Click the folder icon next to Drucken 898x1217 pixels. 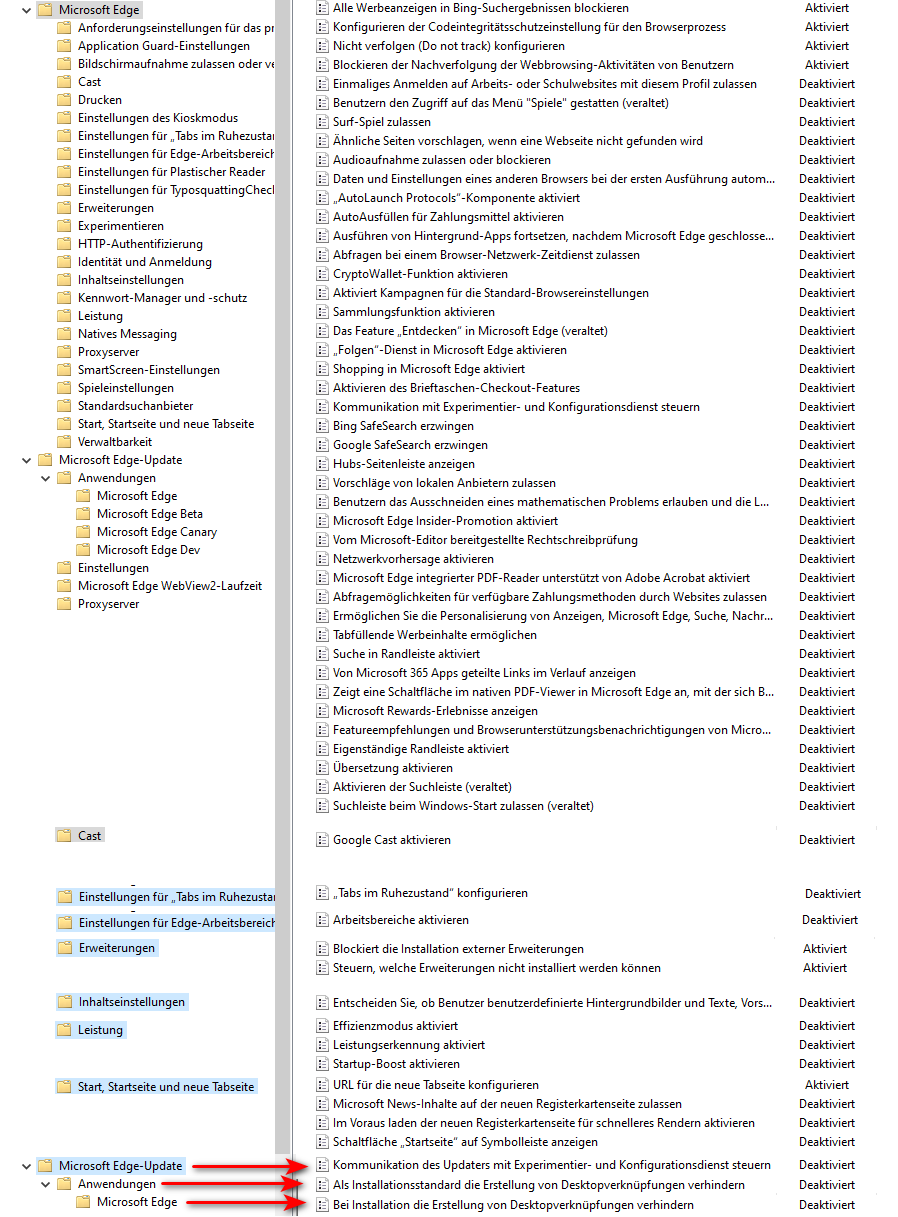point(64,100)
